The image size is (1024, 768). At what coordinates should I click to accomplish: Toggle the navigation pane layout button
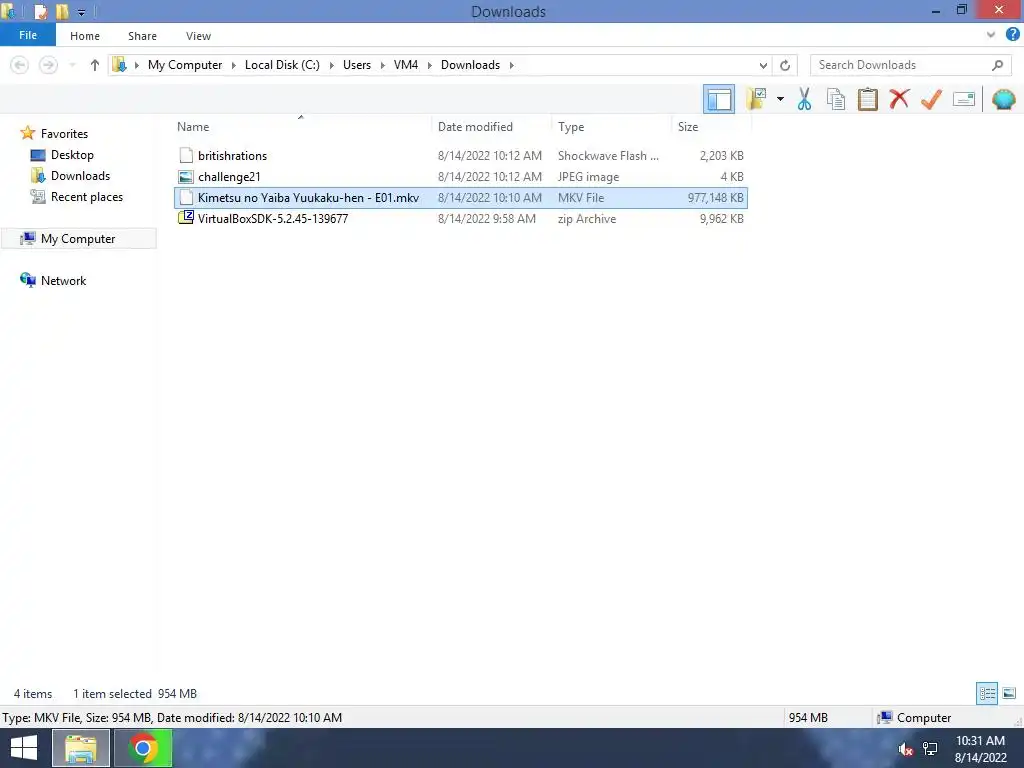pyautogui.click(x=718, y=99)
